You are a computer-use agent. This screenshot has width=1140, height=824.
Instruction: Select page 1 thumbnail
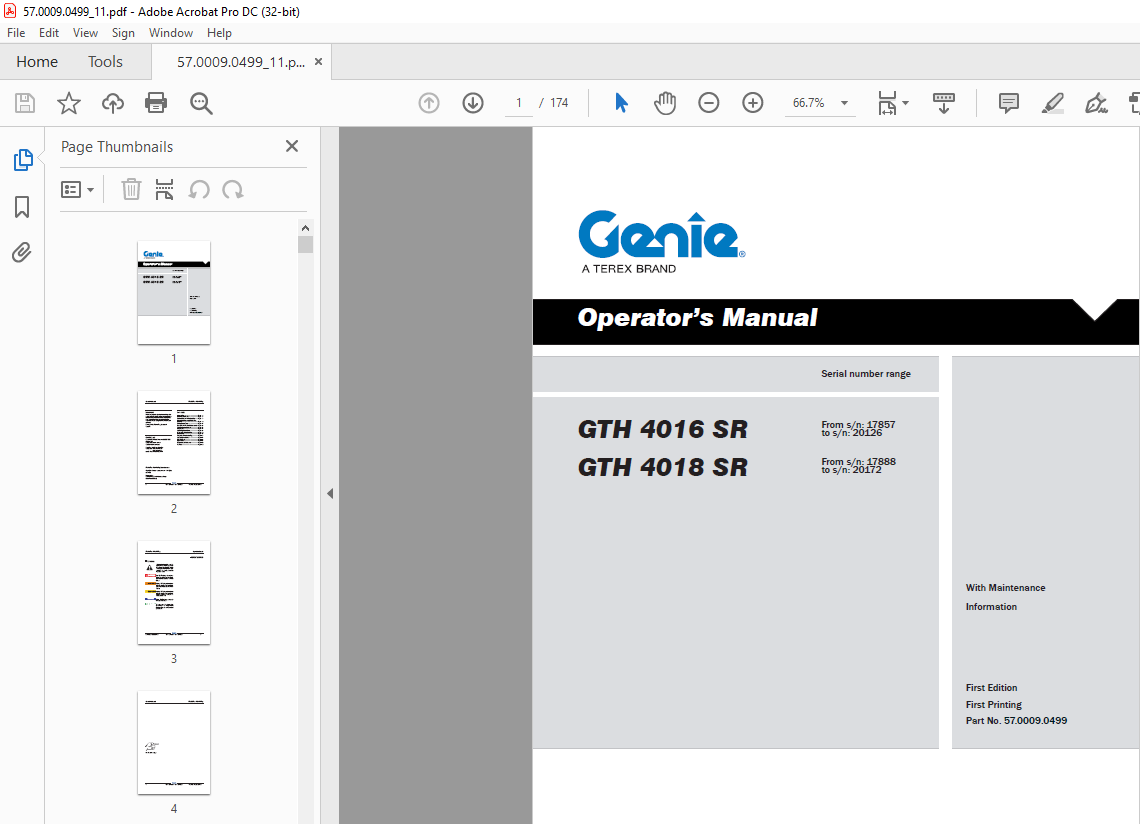174,293
